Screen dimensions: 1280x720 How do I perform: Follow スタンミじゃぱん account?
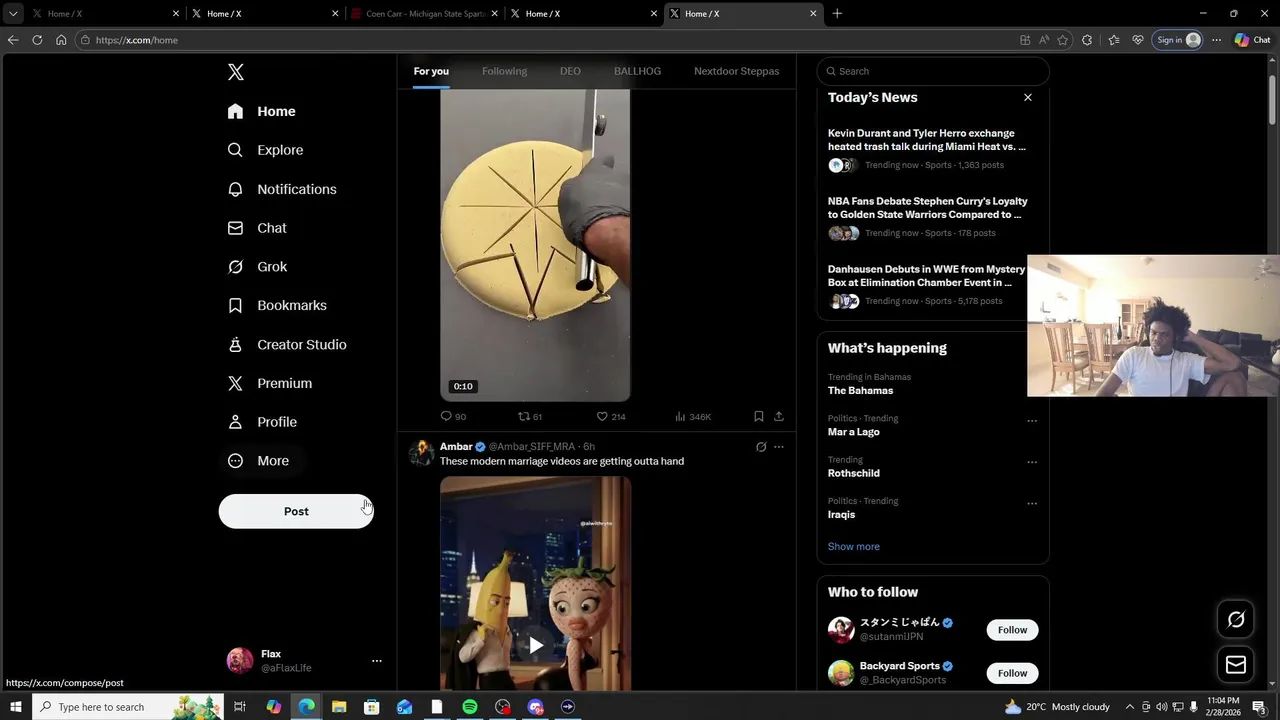click(1012, 629)
